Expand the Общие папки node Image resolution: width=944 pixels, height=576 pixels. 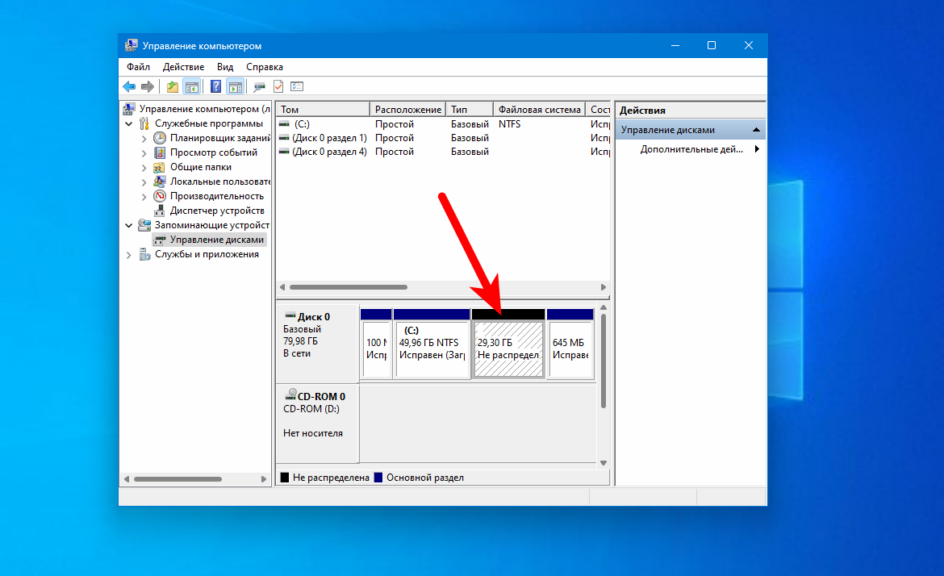pyautogui.click(x=144, y=168)
